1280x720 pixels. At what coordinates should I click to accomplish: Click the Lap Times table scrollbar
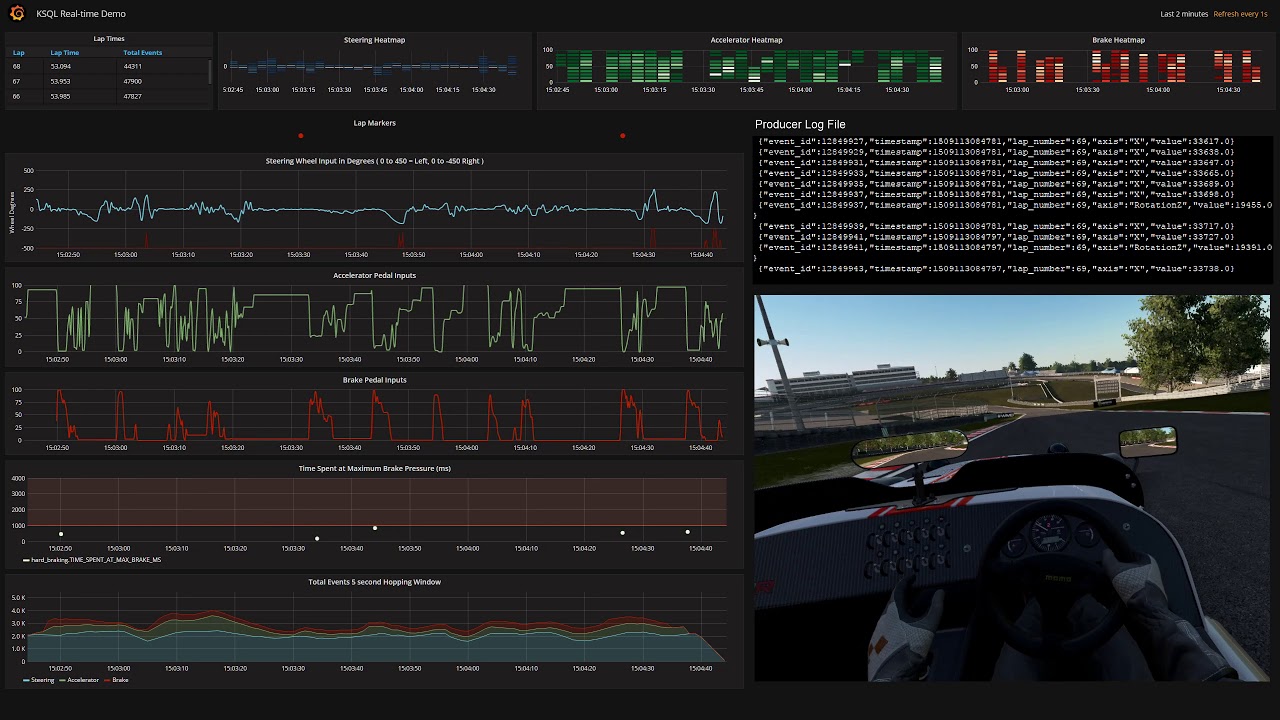point(210,70)
